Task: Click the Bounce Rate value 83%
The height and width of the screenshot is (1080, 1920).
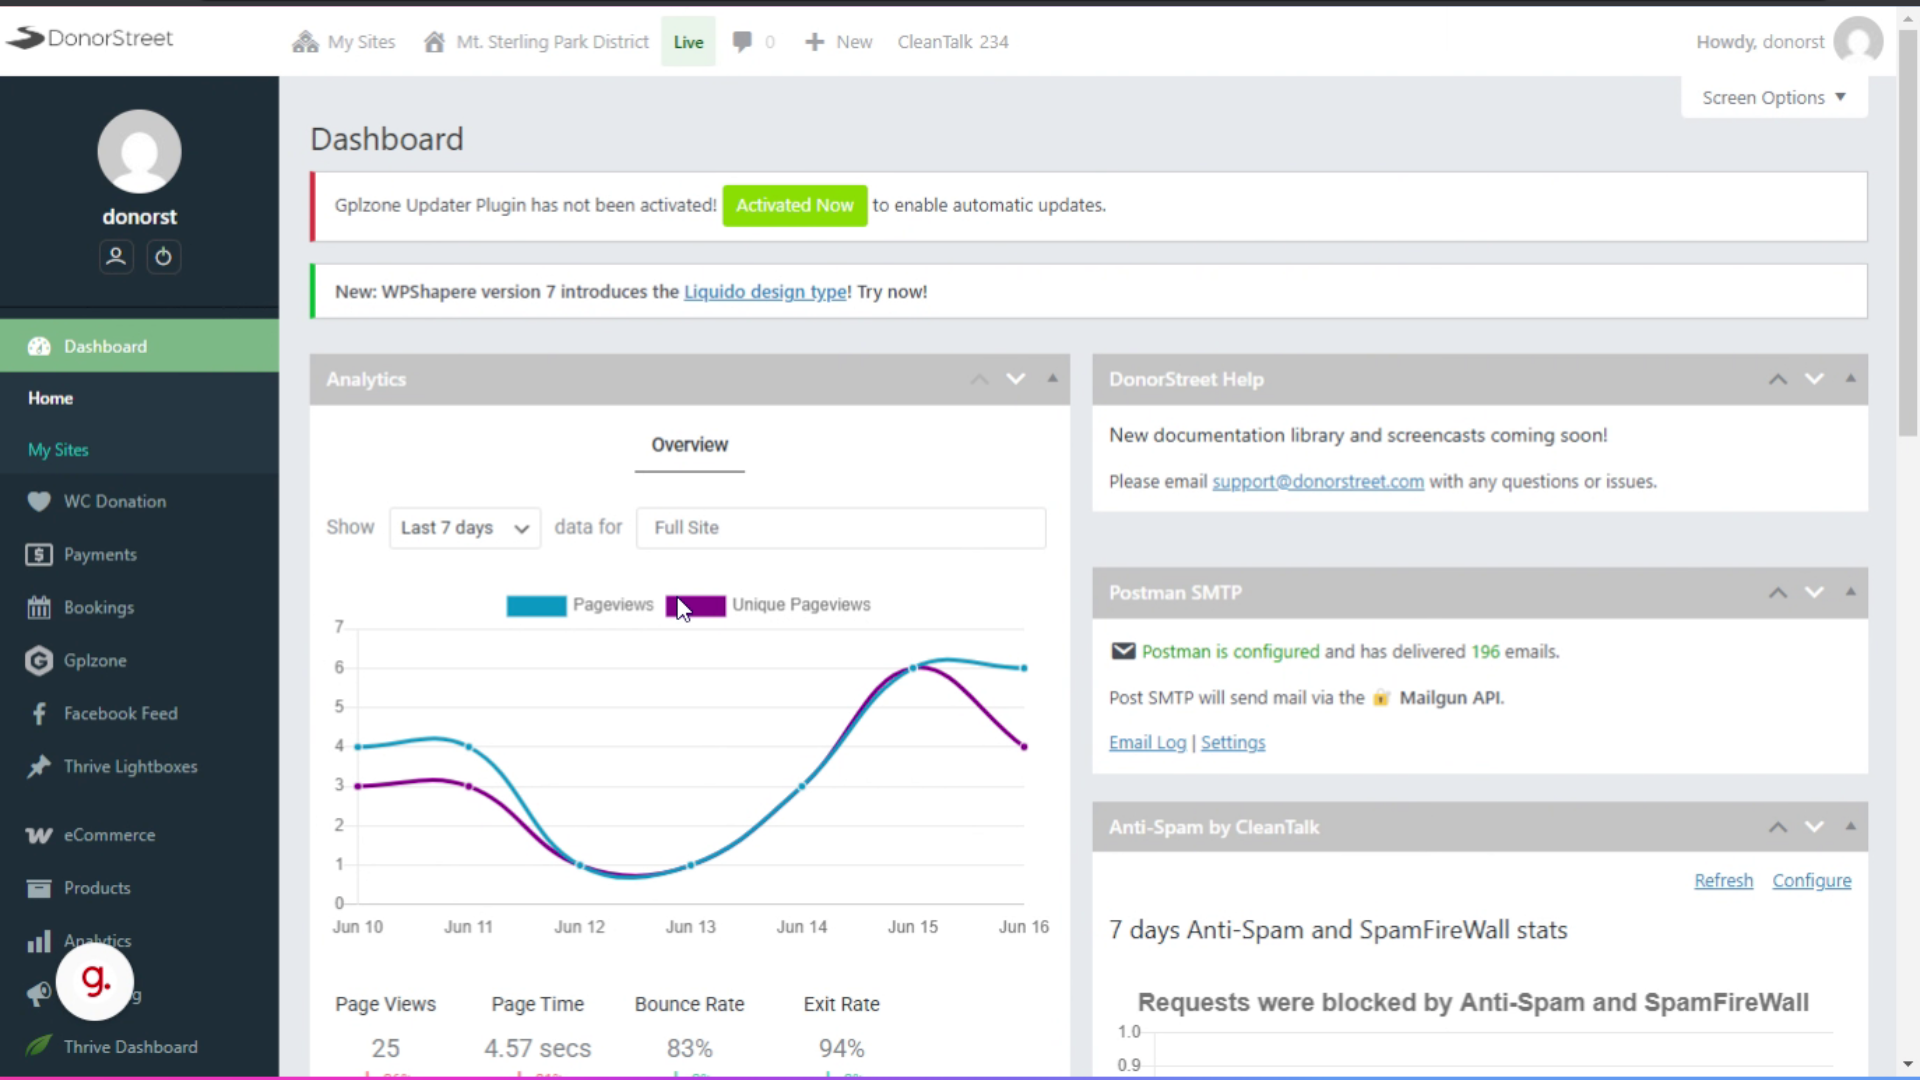Action: [689, 1049]
